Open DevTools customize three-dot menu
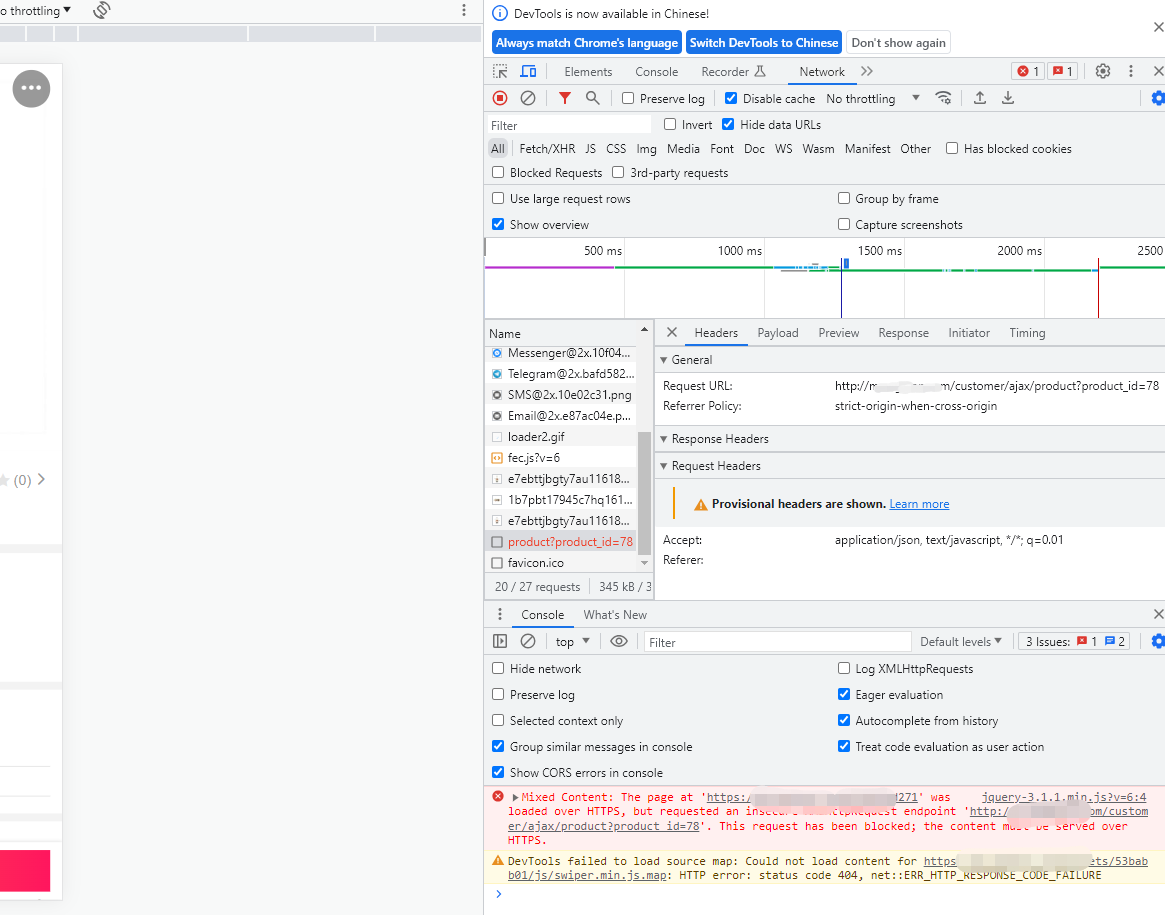1165x915 pixels. pos(1131,71)
